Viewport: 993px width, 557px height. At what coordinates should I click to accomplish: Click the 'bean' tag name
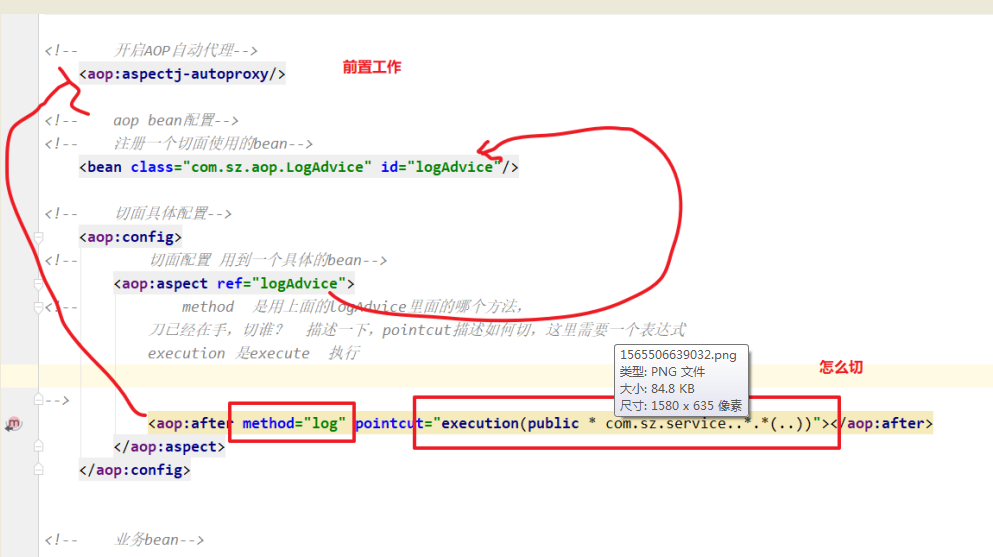coord(104,167)
